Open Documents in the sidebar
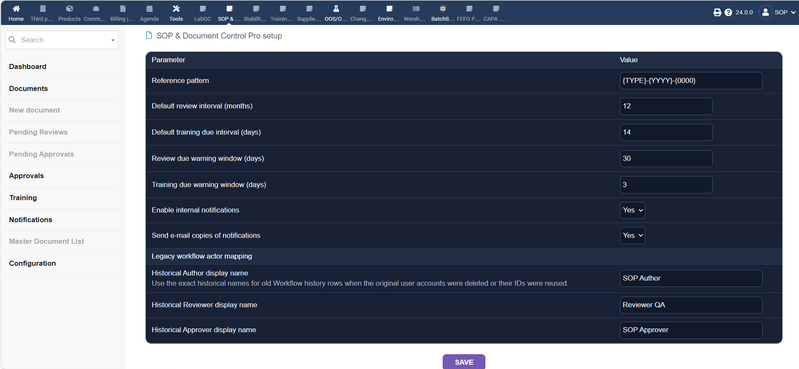This screenshot has width=799, height=369. [x=28, y=88]
